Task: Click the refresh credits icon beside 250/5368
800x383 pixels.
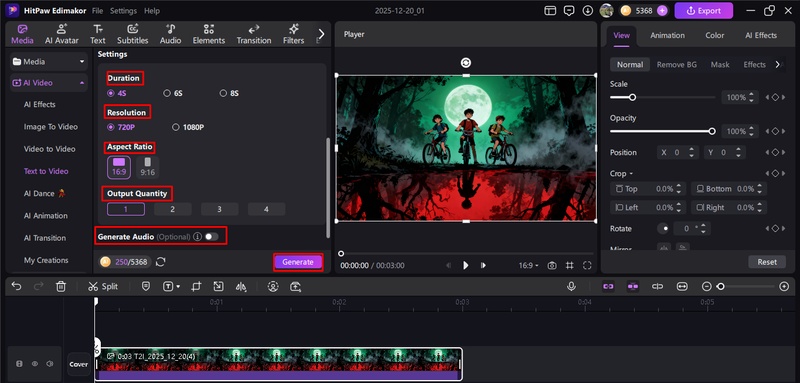Action: (x=161, y=262)
